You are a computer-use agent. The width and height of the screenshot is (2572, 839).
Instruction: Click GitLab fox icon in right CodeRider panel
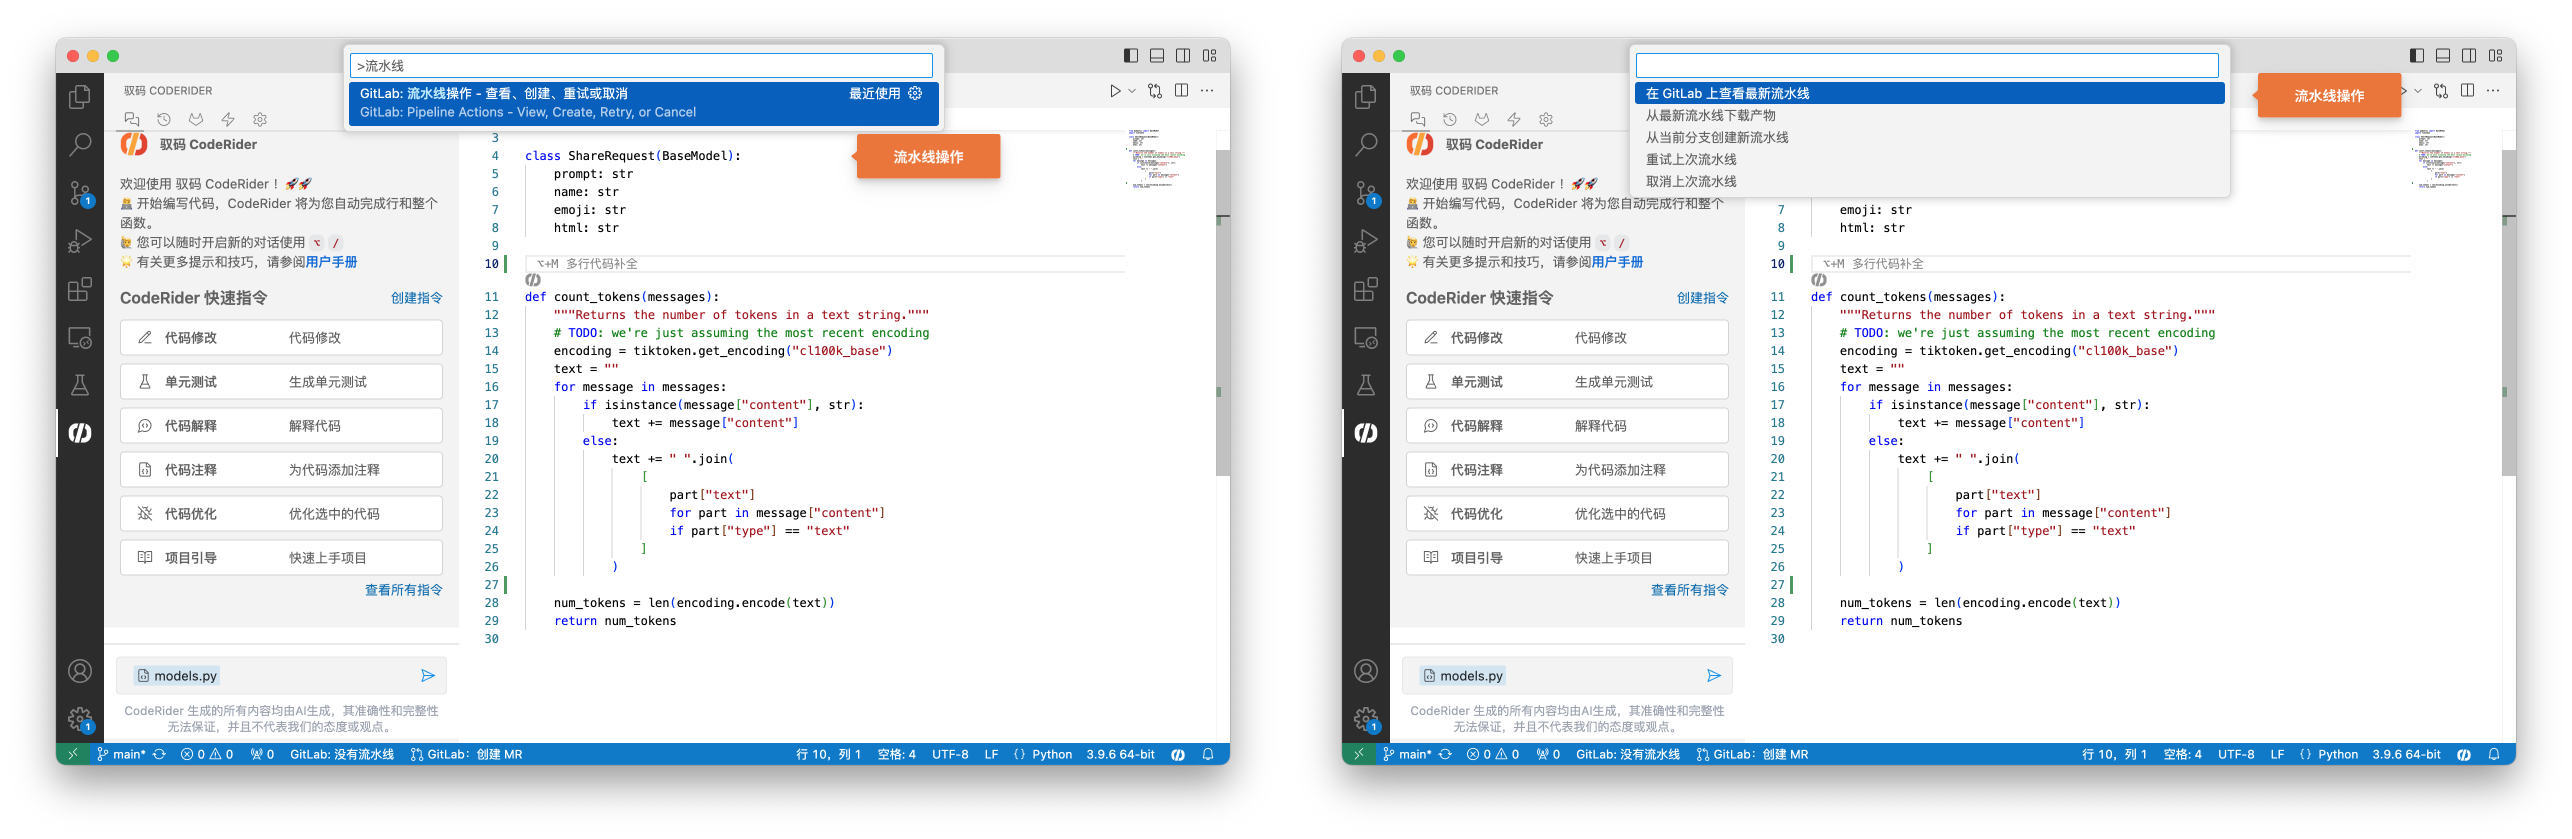1482,119
